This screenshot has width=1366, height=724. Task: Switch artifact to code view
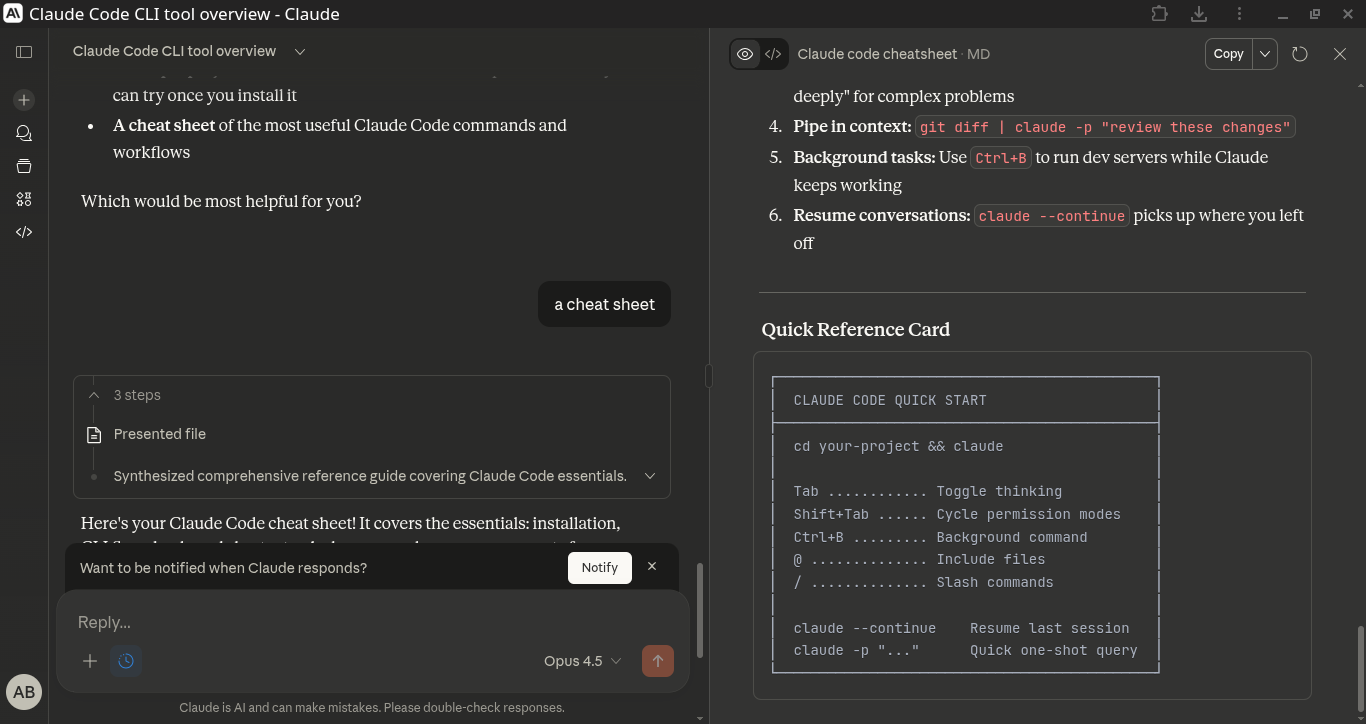click(x=773, y=53)
